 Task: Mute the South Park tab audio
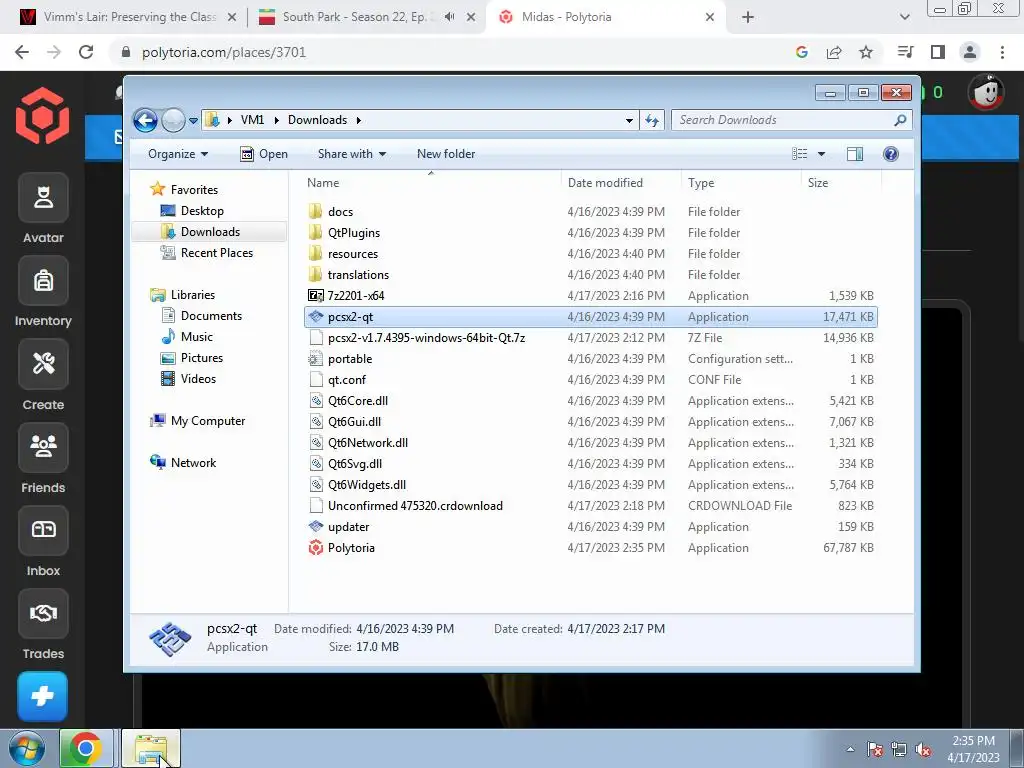[449, 17]
